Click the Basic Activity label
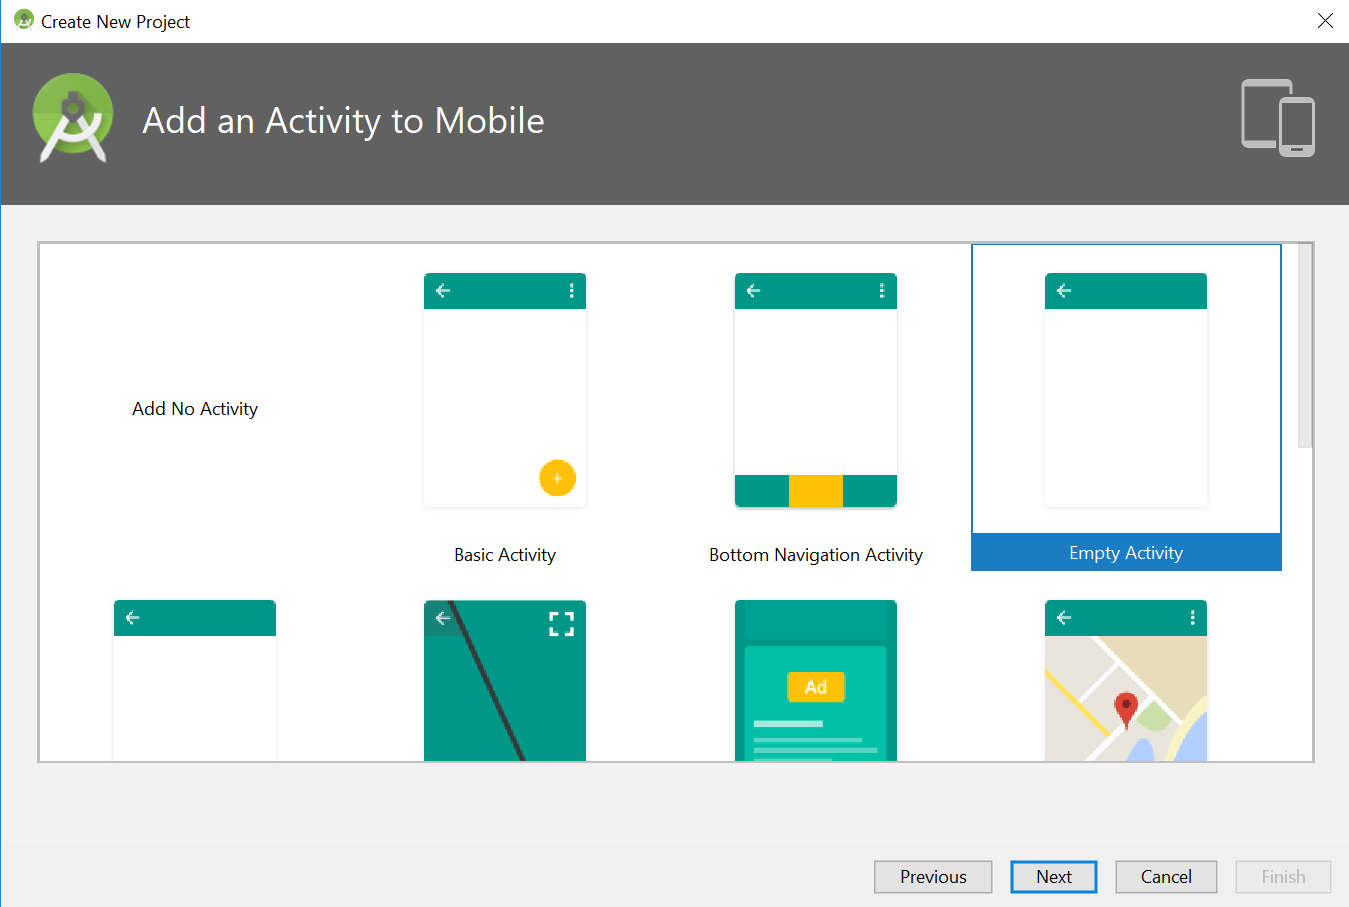 coord(505,555)
